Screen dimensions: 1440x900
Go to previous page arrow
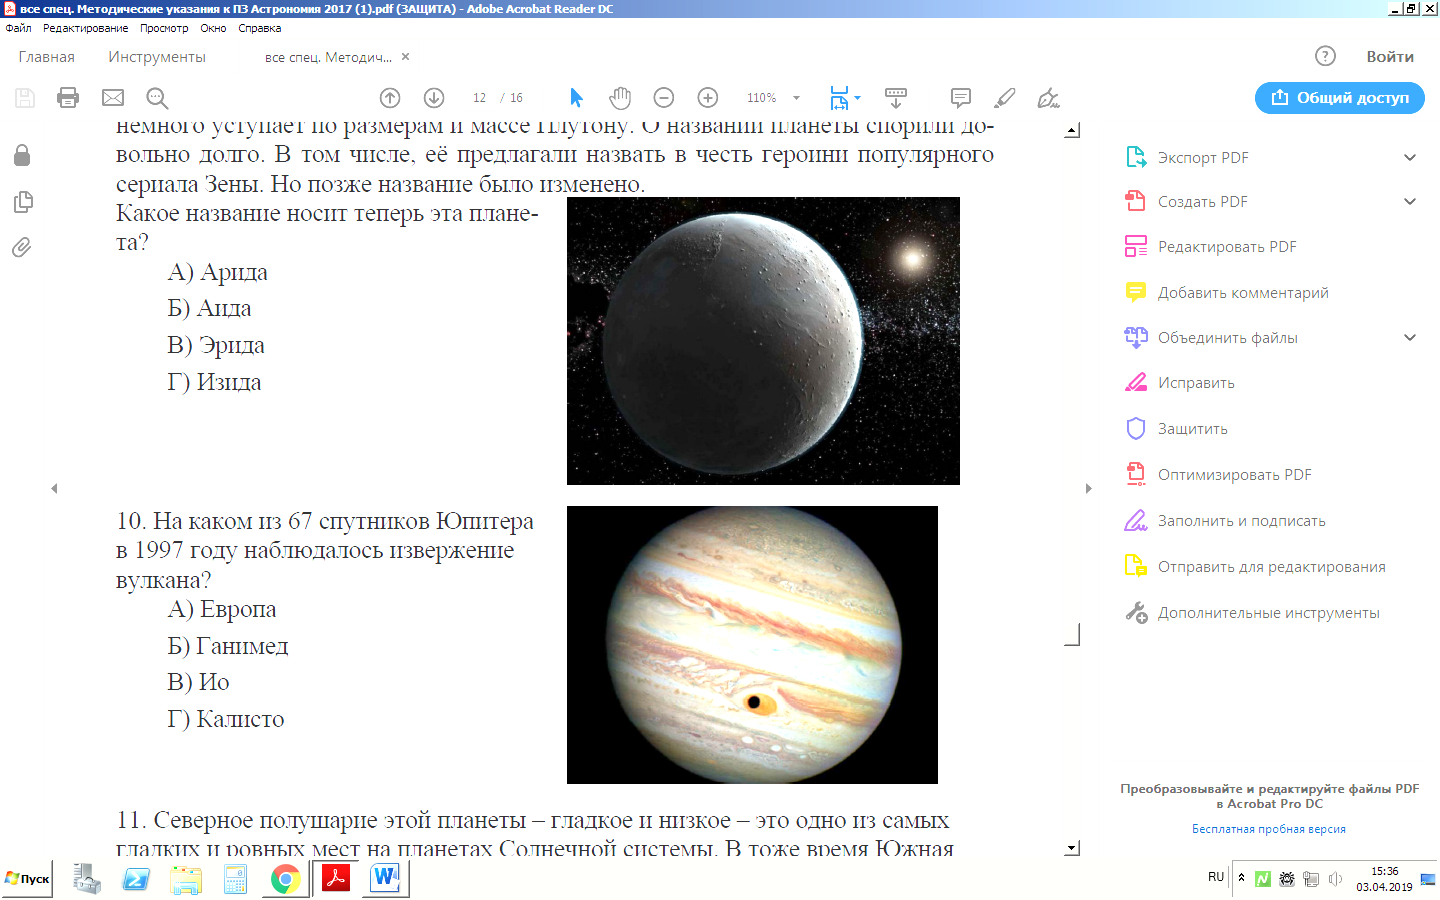pos(390,98)
